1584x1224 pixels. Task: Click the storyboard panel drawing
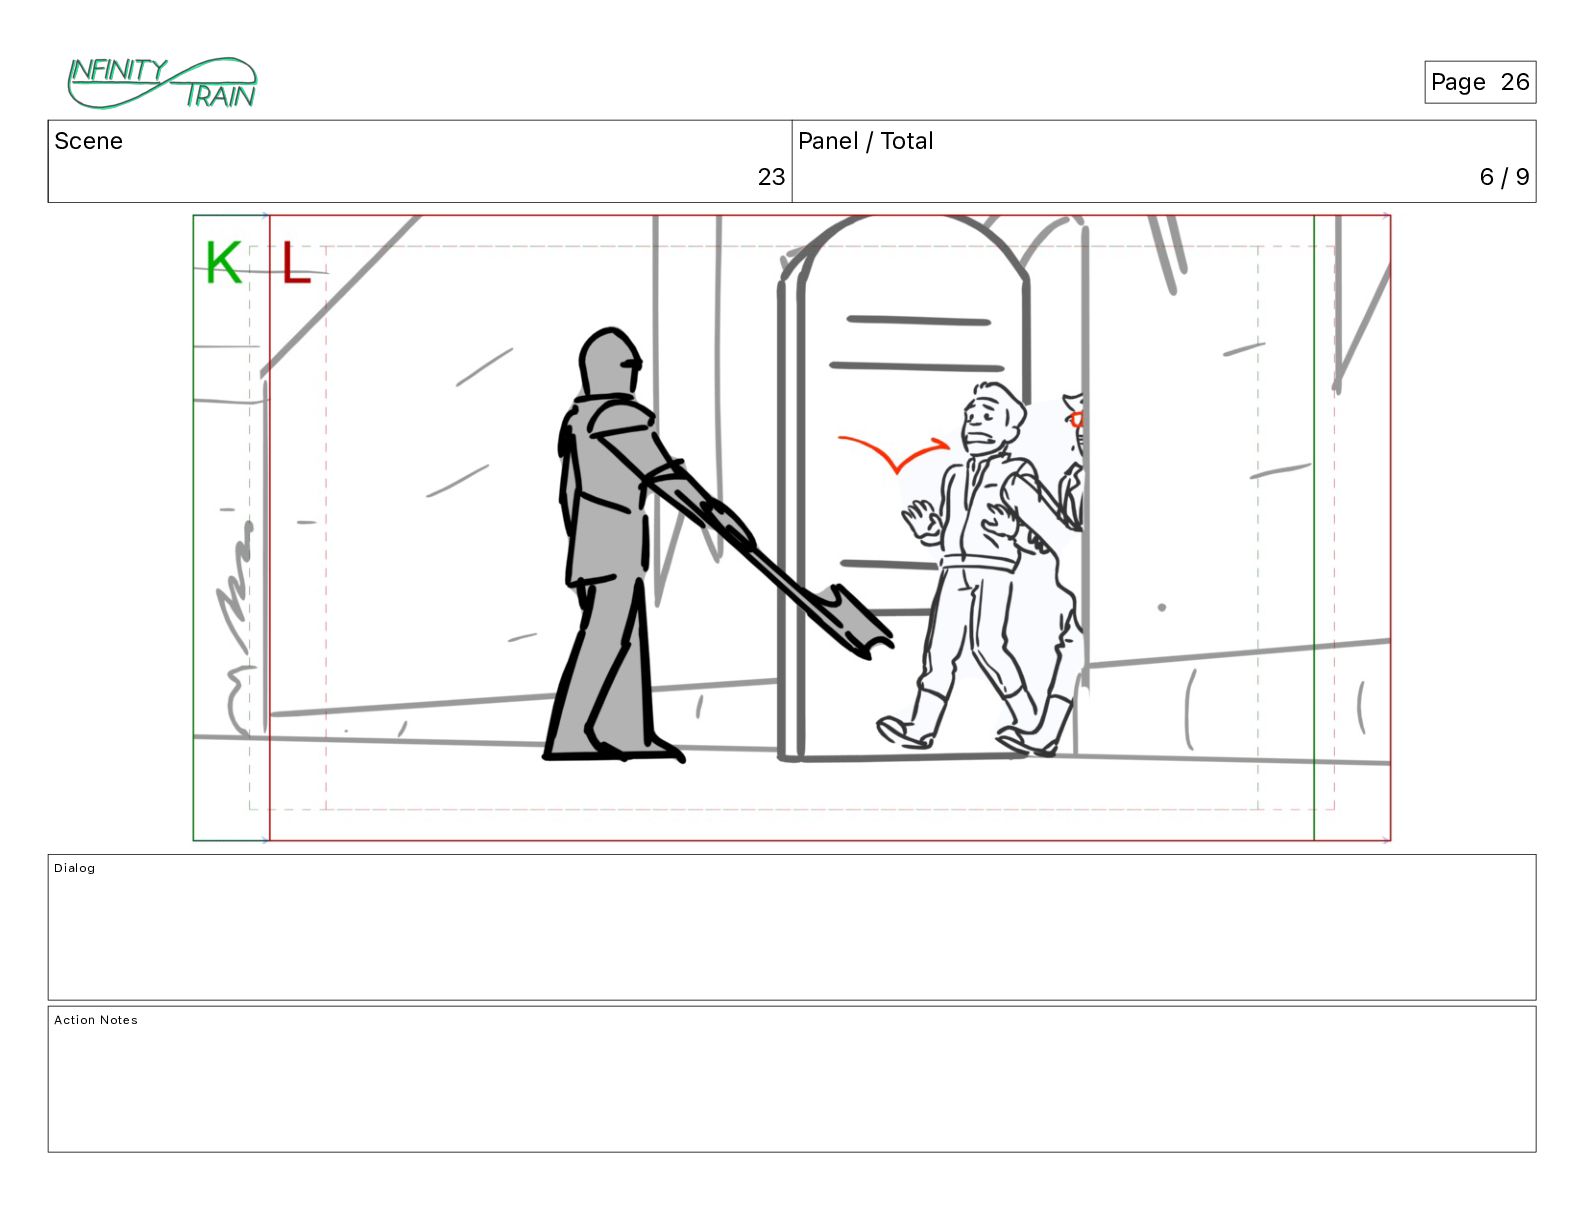coord(791,528)
